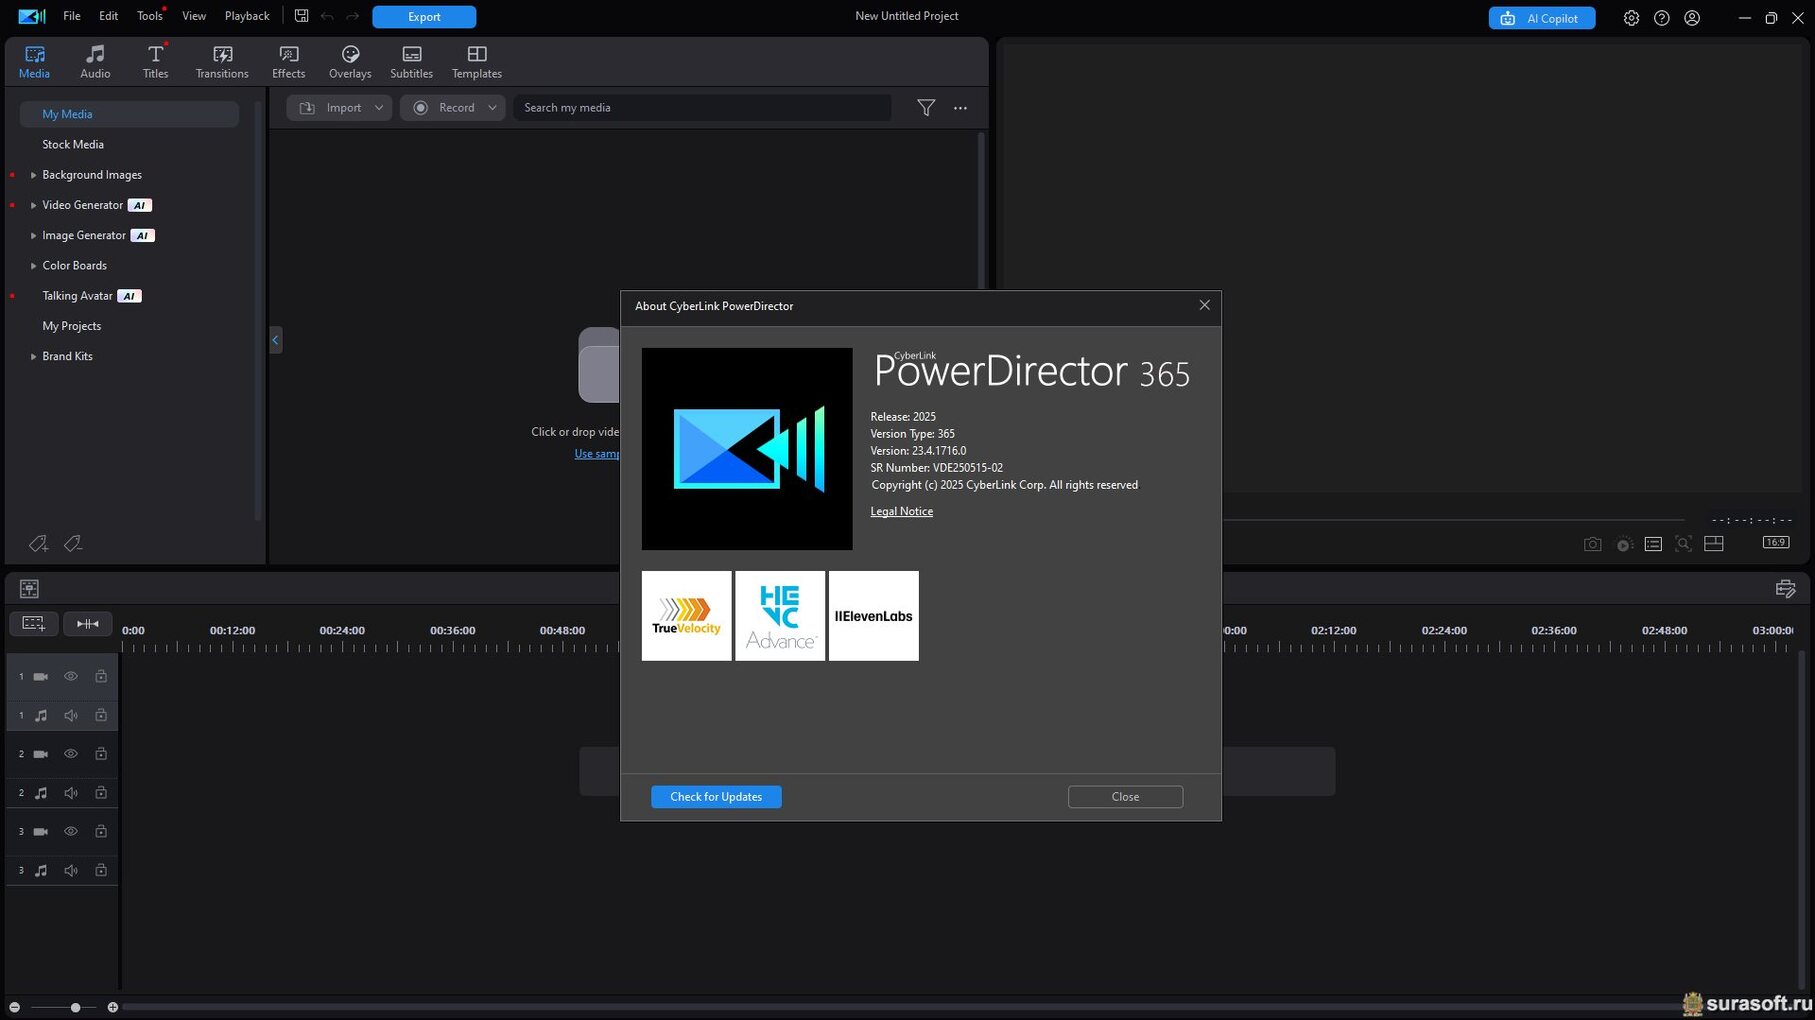1815x1020 pixels.
Task: Click the Check for Updates button
Action: point(716,797)
